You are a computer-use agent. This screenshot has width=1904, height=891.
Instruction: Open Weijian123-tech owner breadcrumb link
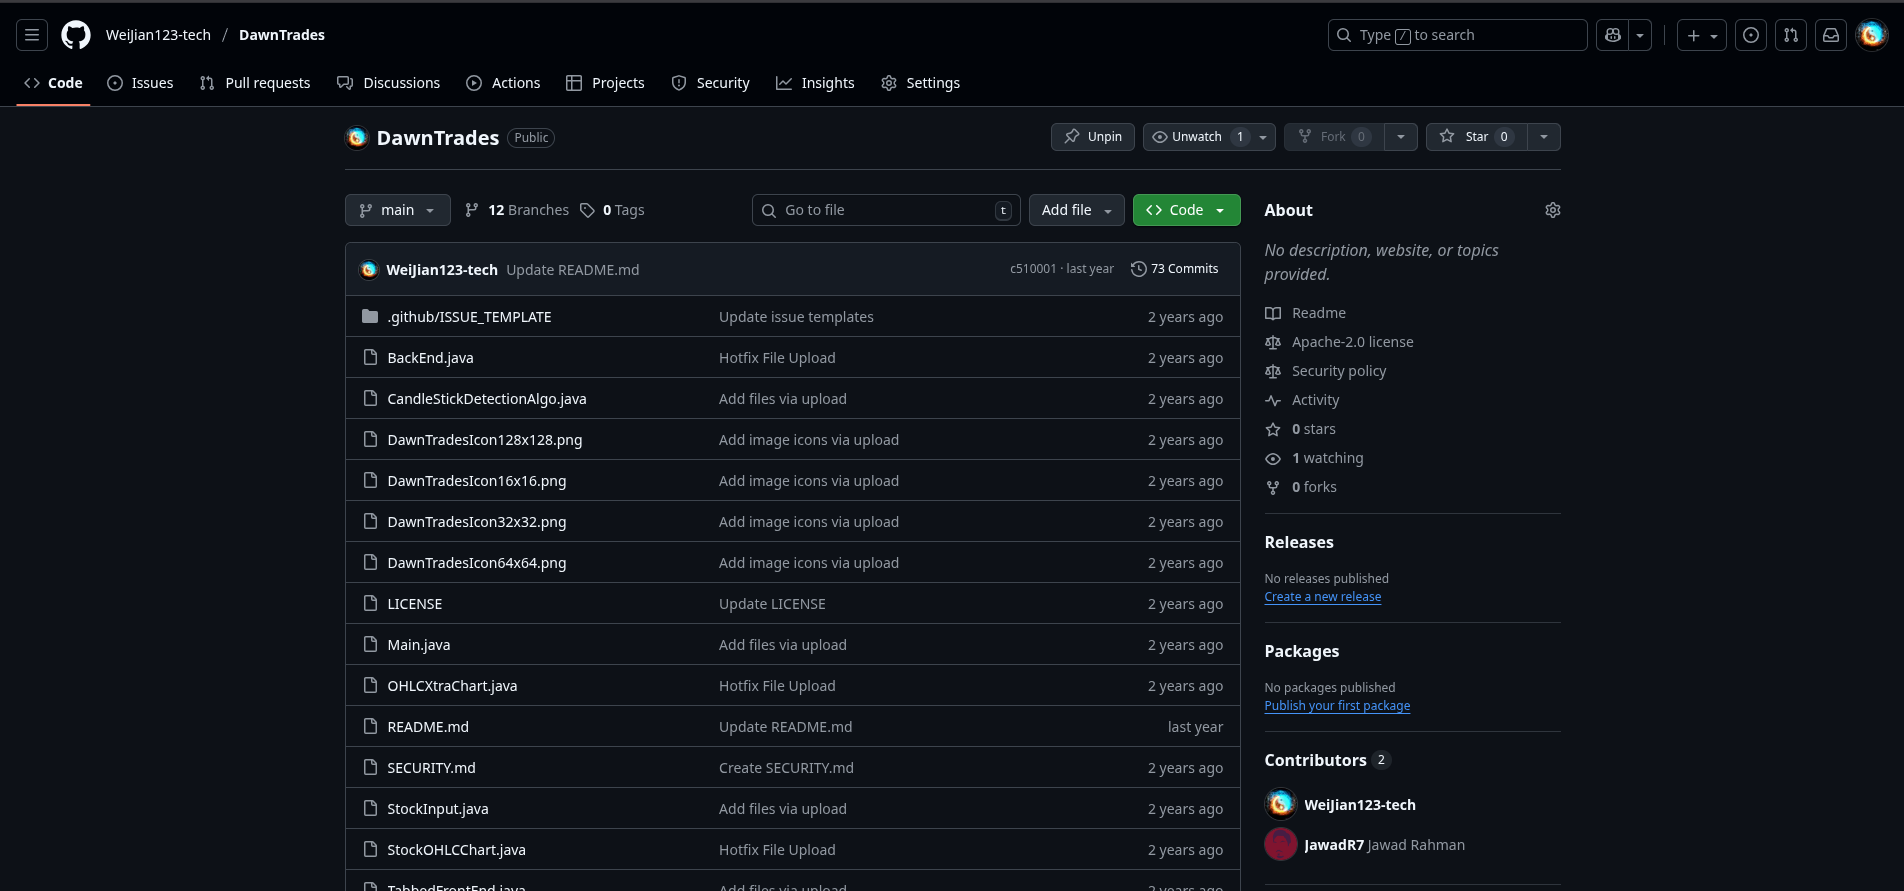click(x=158, y=35)
